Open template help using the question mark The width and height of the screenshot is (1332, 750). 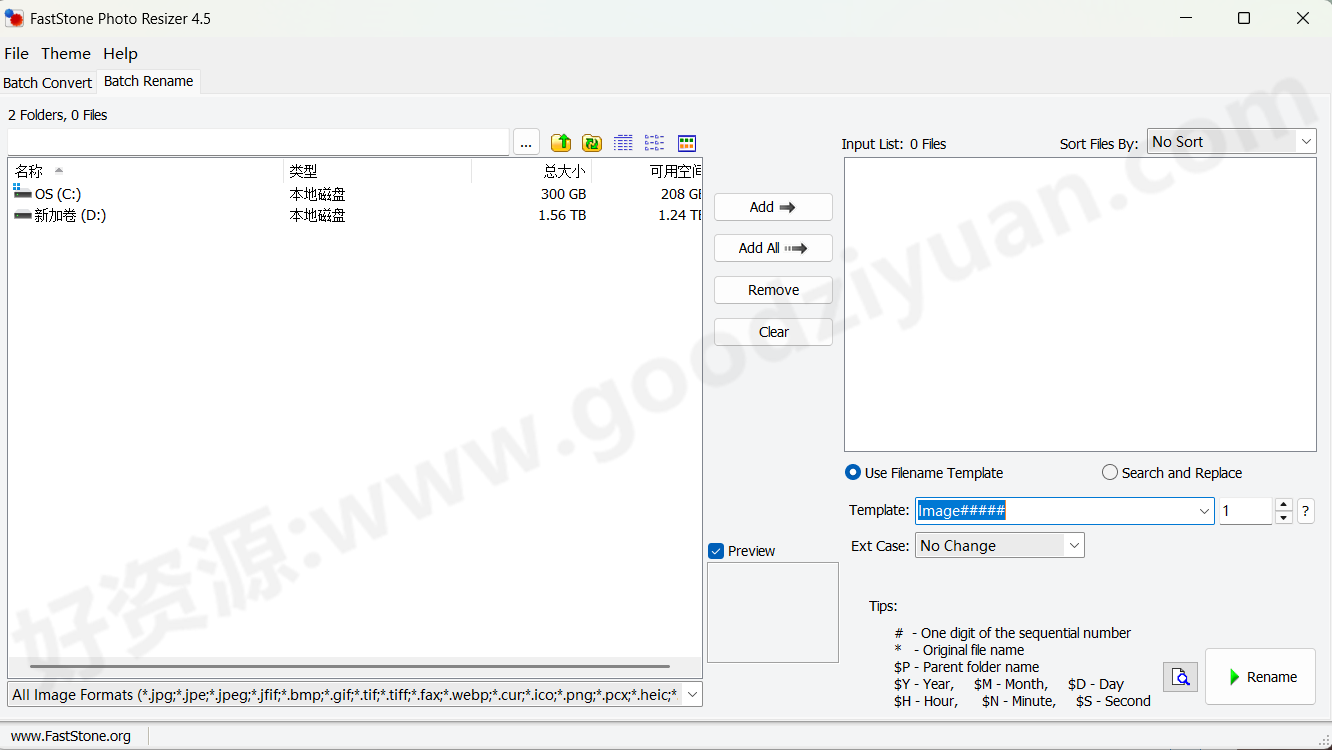1305,511
